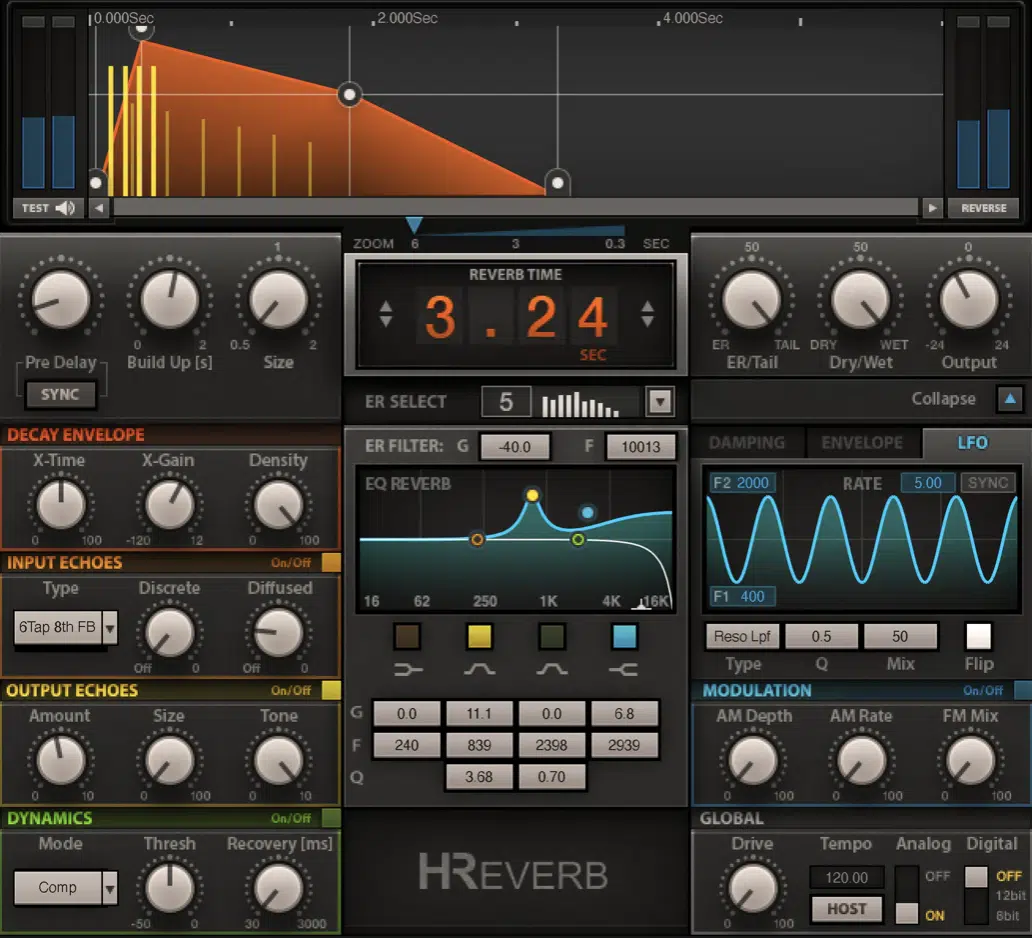The width and height of the screenshot is (1032, 938).
Task: Click the Discrete knob
Action: click(x=170, y=633)
